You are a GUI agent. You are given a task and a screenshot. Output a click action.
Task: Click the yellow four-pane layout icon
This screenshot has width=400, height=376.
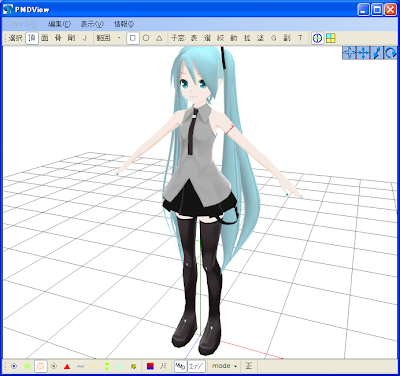tap(330, 38)
